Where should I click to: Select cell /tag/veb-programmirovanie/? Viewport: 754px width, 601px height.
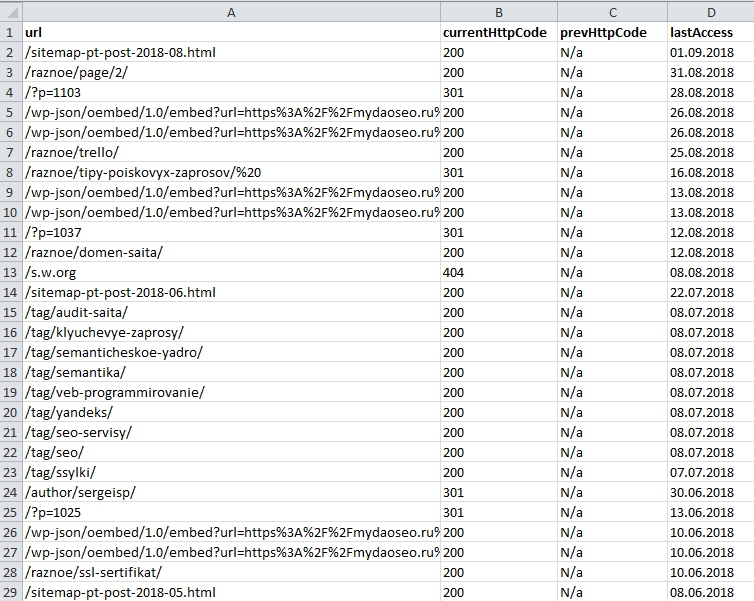231,392
